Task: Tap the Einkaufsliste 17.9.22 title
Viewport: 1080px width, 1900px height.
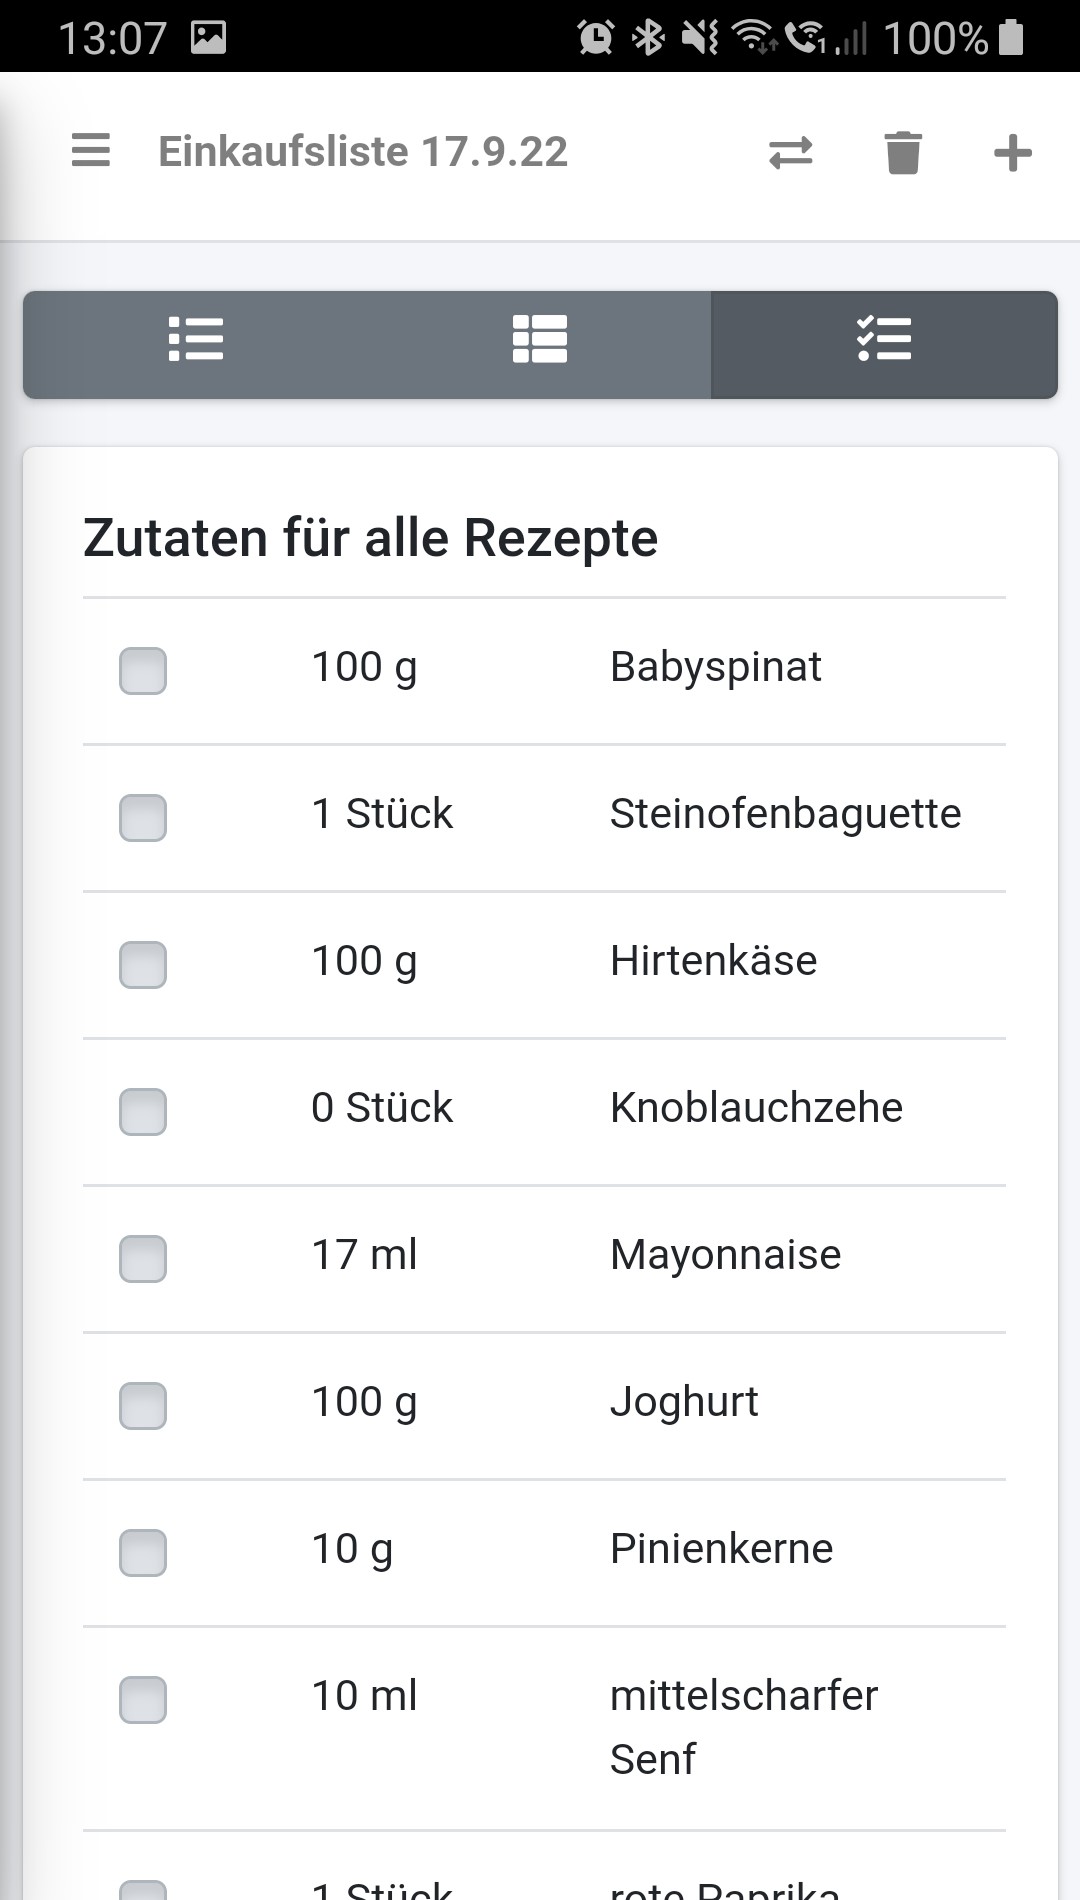Action: [x=363, y=152]
